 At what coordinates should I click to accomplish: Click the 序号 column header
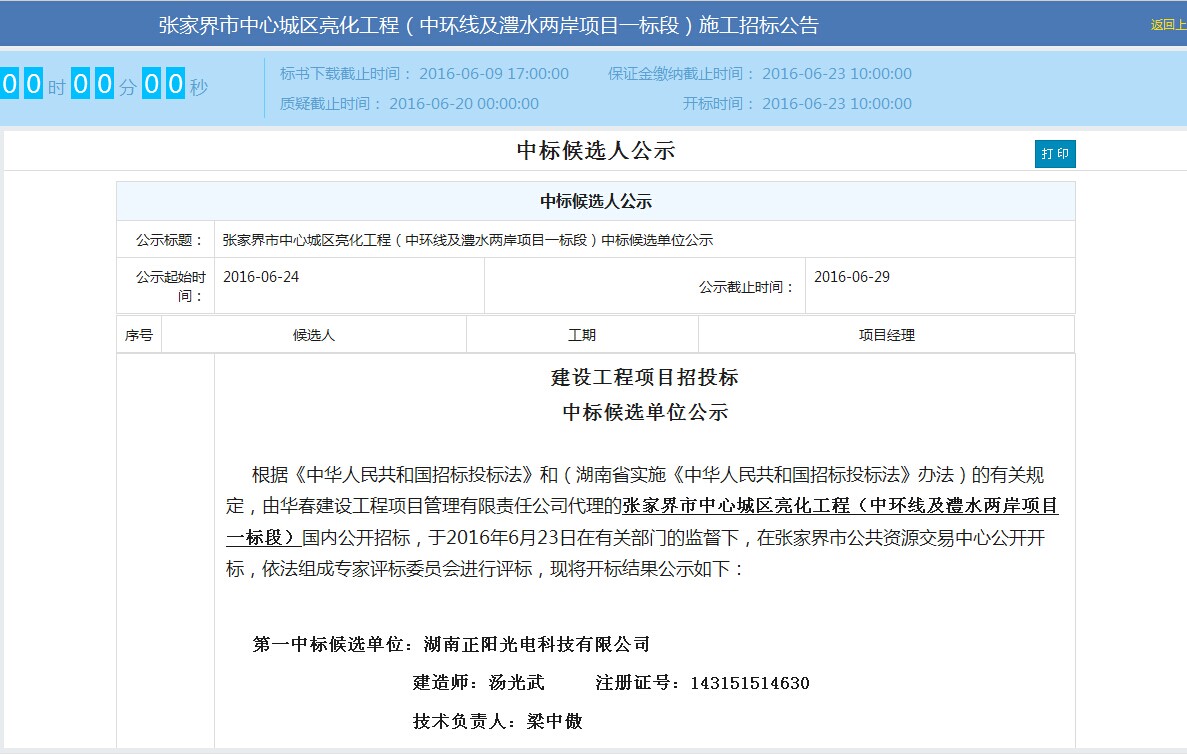pyautogui.click(x=139, y=335)
